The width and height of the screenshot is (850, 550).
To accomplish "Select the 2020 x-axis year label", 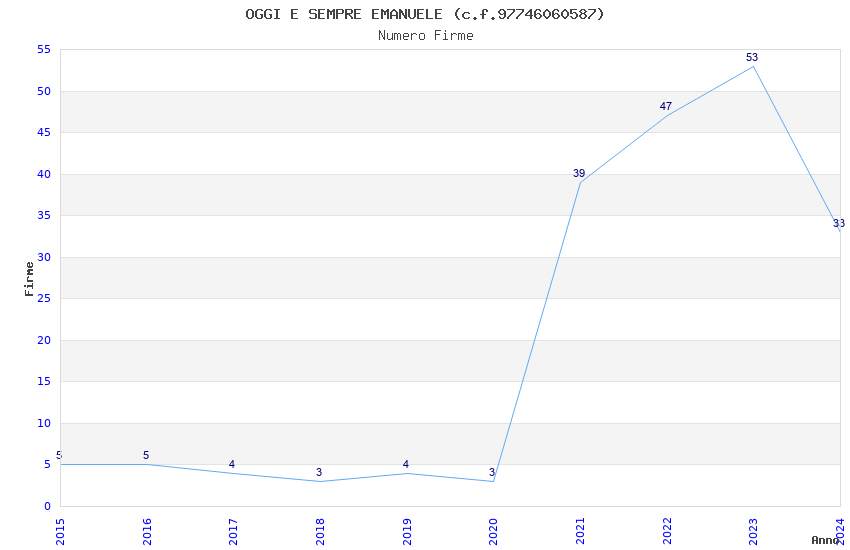I will [493, 532].
